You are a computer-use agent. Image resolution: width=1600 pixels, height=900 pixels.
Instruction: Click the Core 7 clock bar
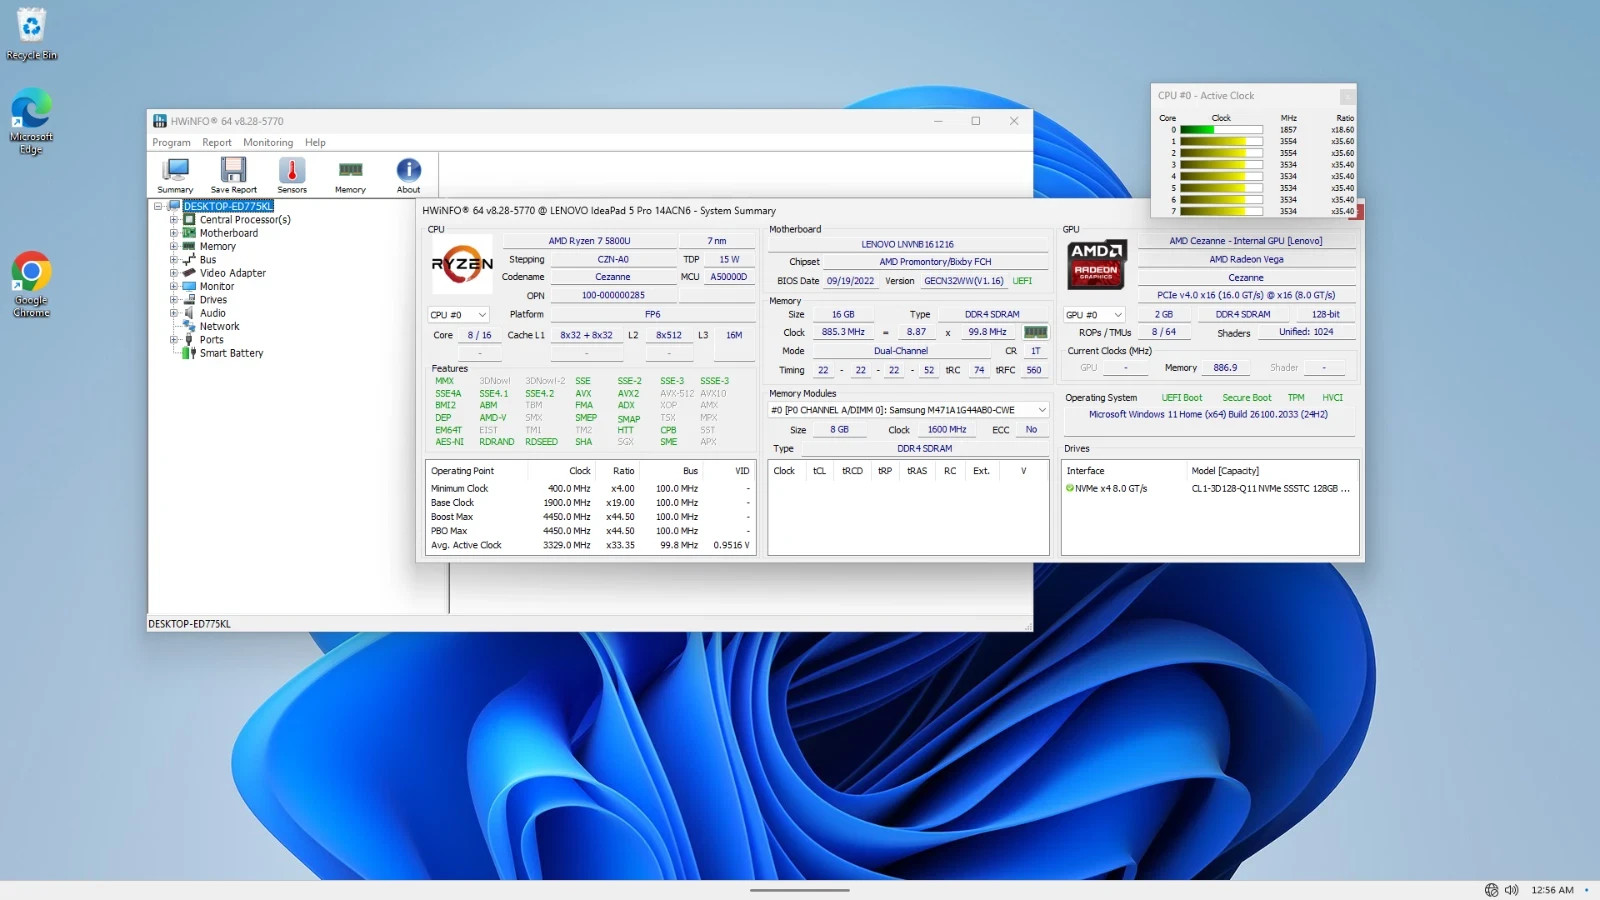point(1221,212)
